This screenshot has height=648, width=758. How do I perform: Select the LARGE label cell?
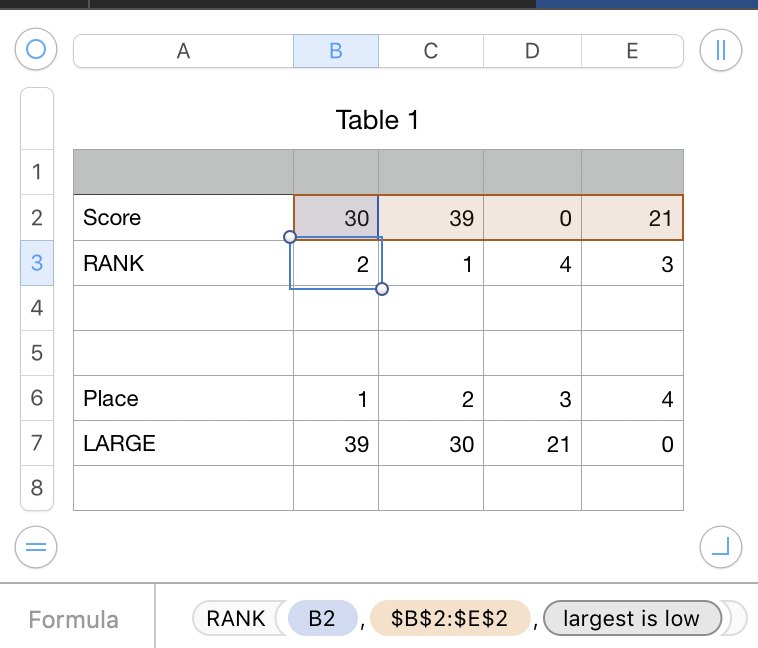pyautogui.click(x=183, y=443)
